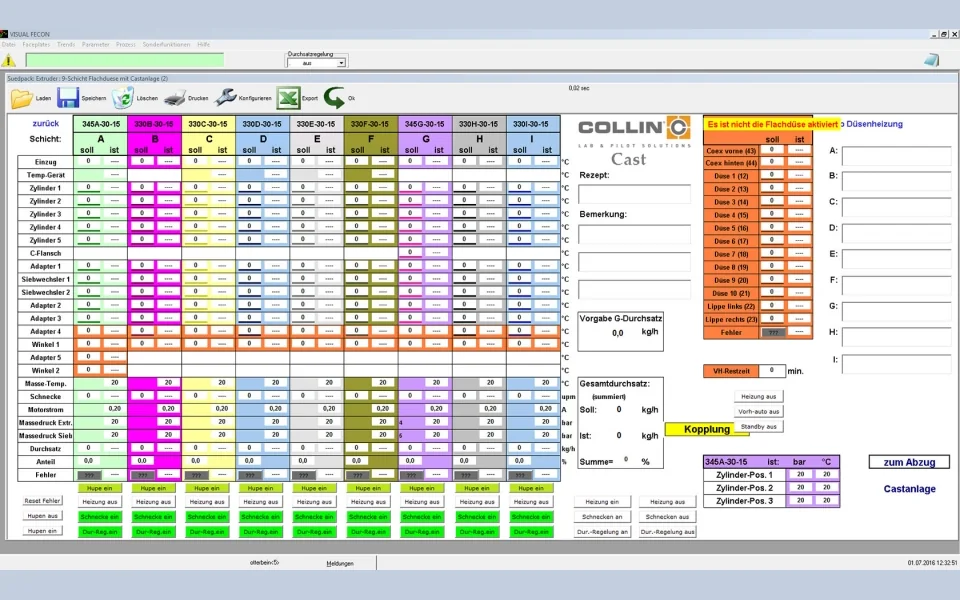This screenshot has width=960, height=600.
Task: Click the yellow warning triangle icon
Action: tap(9, 60)
